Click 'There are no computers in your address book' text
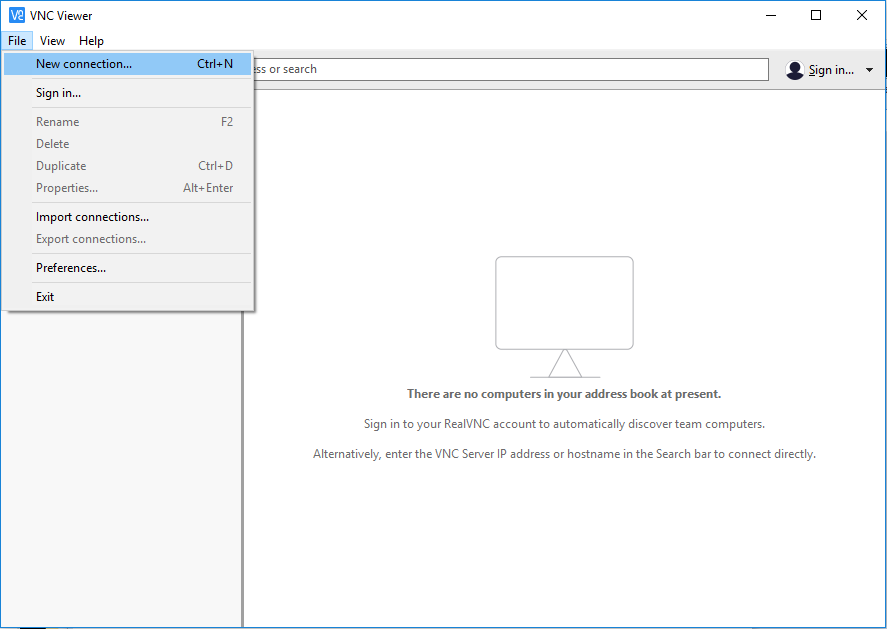The width and height of the screenshot is (887, 629). click(564, 394)
